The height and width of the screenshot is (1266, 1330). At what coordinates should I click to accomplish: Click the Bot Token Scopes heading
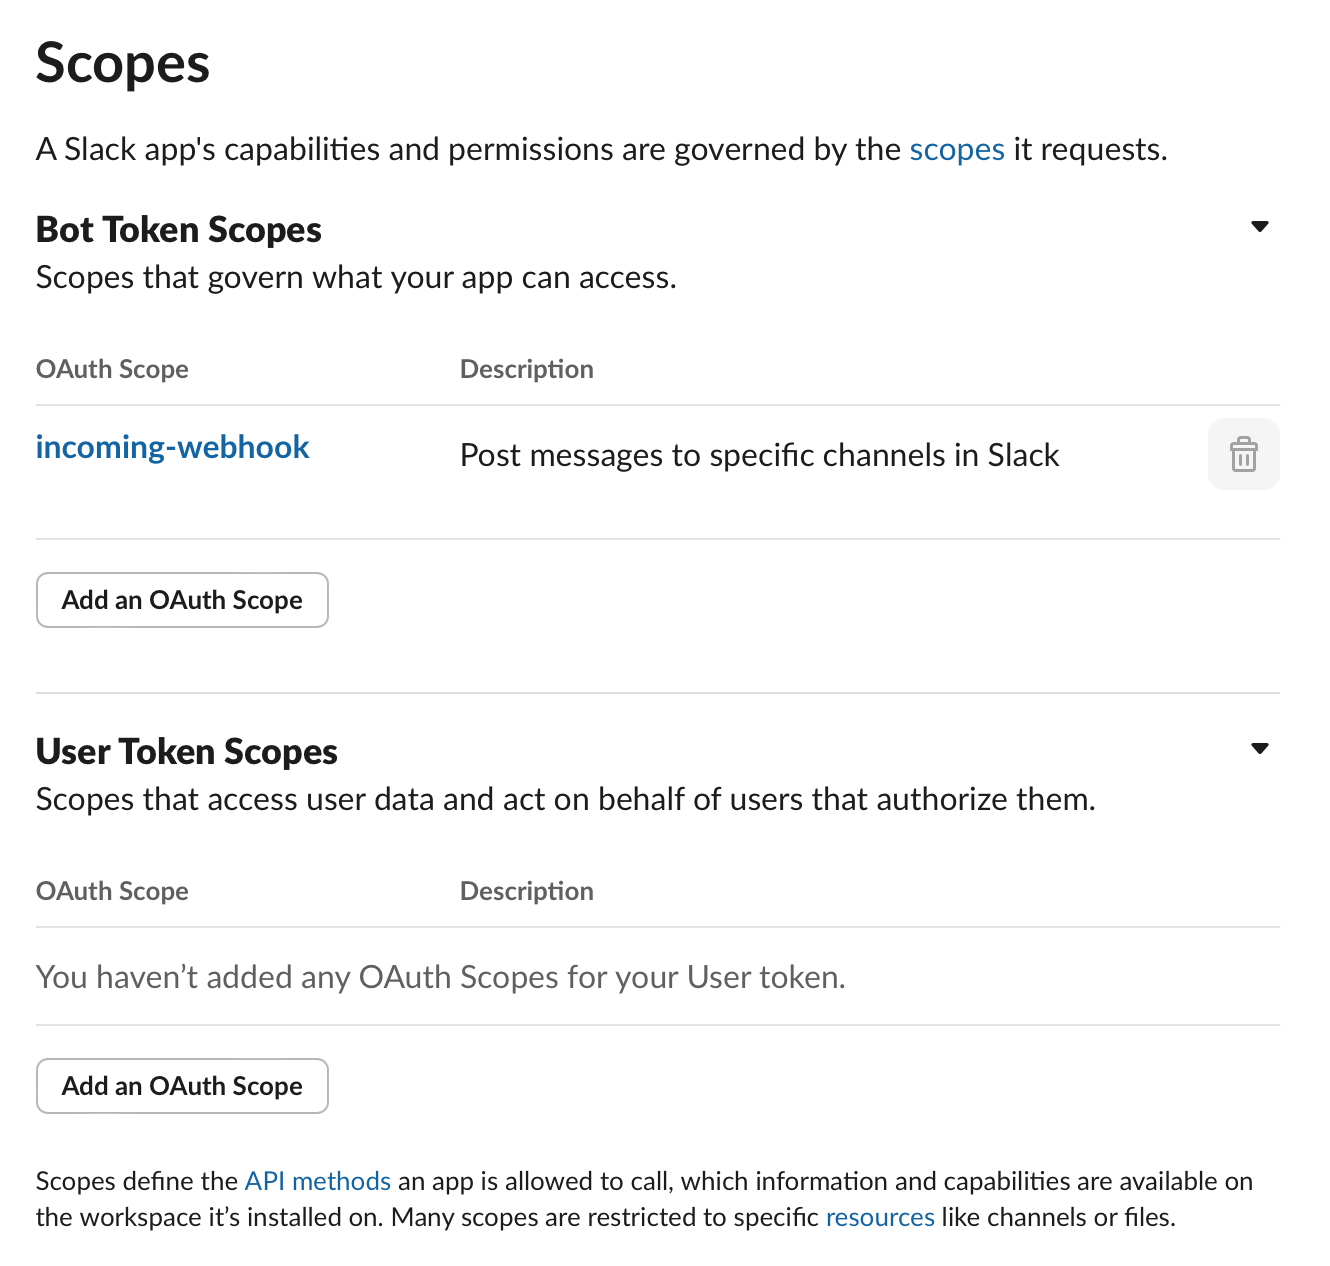tap(178, 229)
